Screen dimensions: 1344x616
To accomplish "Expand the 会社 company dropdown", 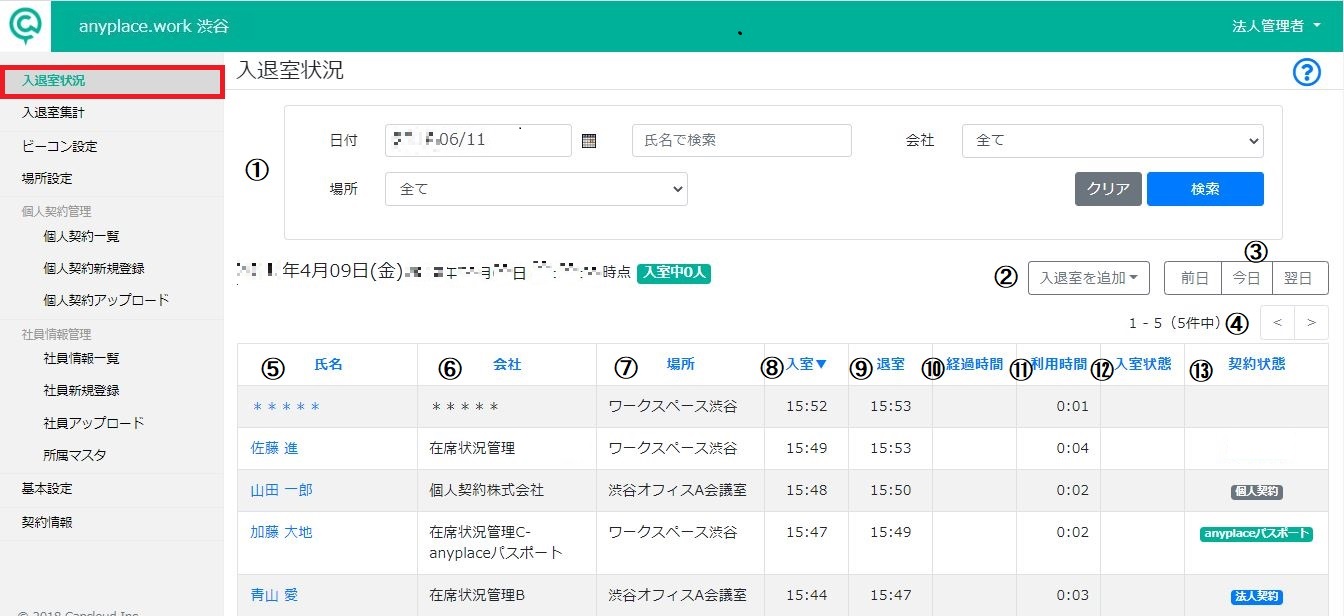I will click(x=1113, y=141).
